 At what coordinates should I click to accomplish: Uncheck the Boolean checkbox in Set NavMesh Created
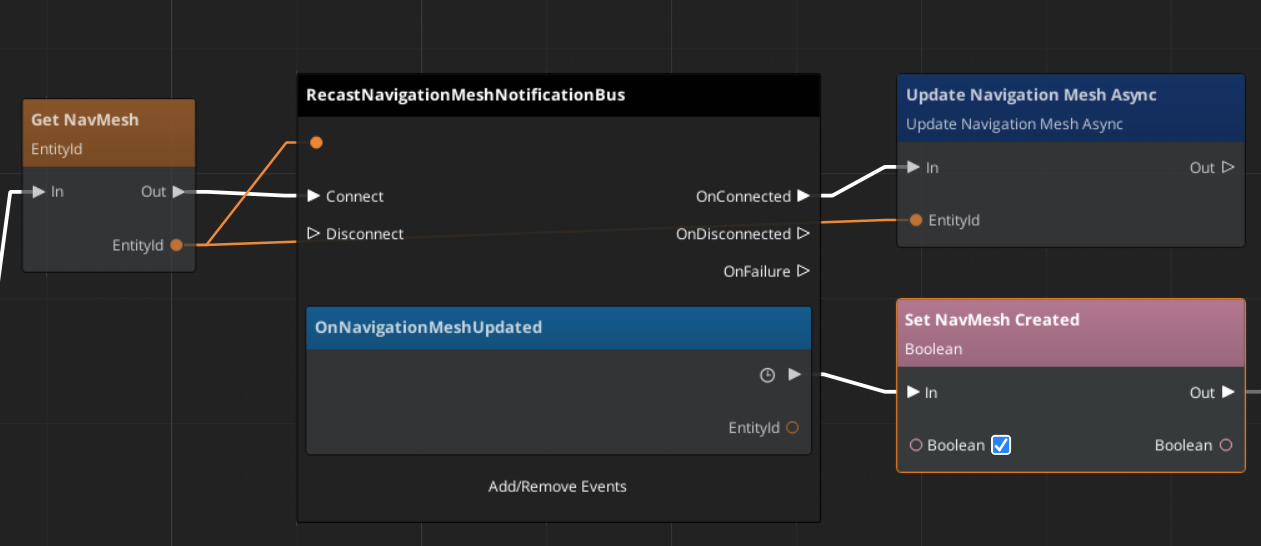pyautogui.click(x=1001, y=445)
